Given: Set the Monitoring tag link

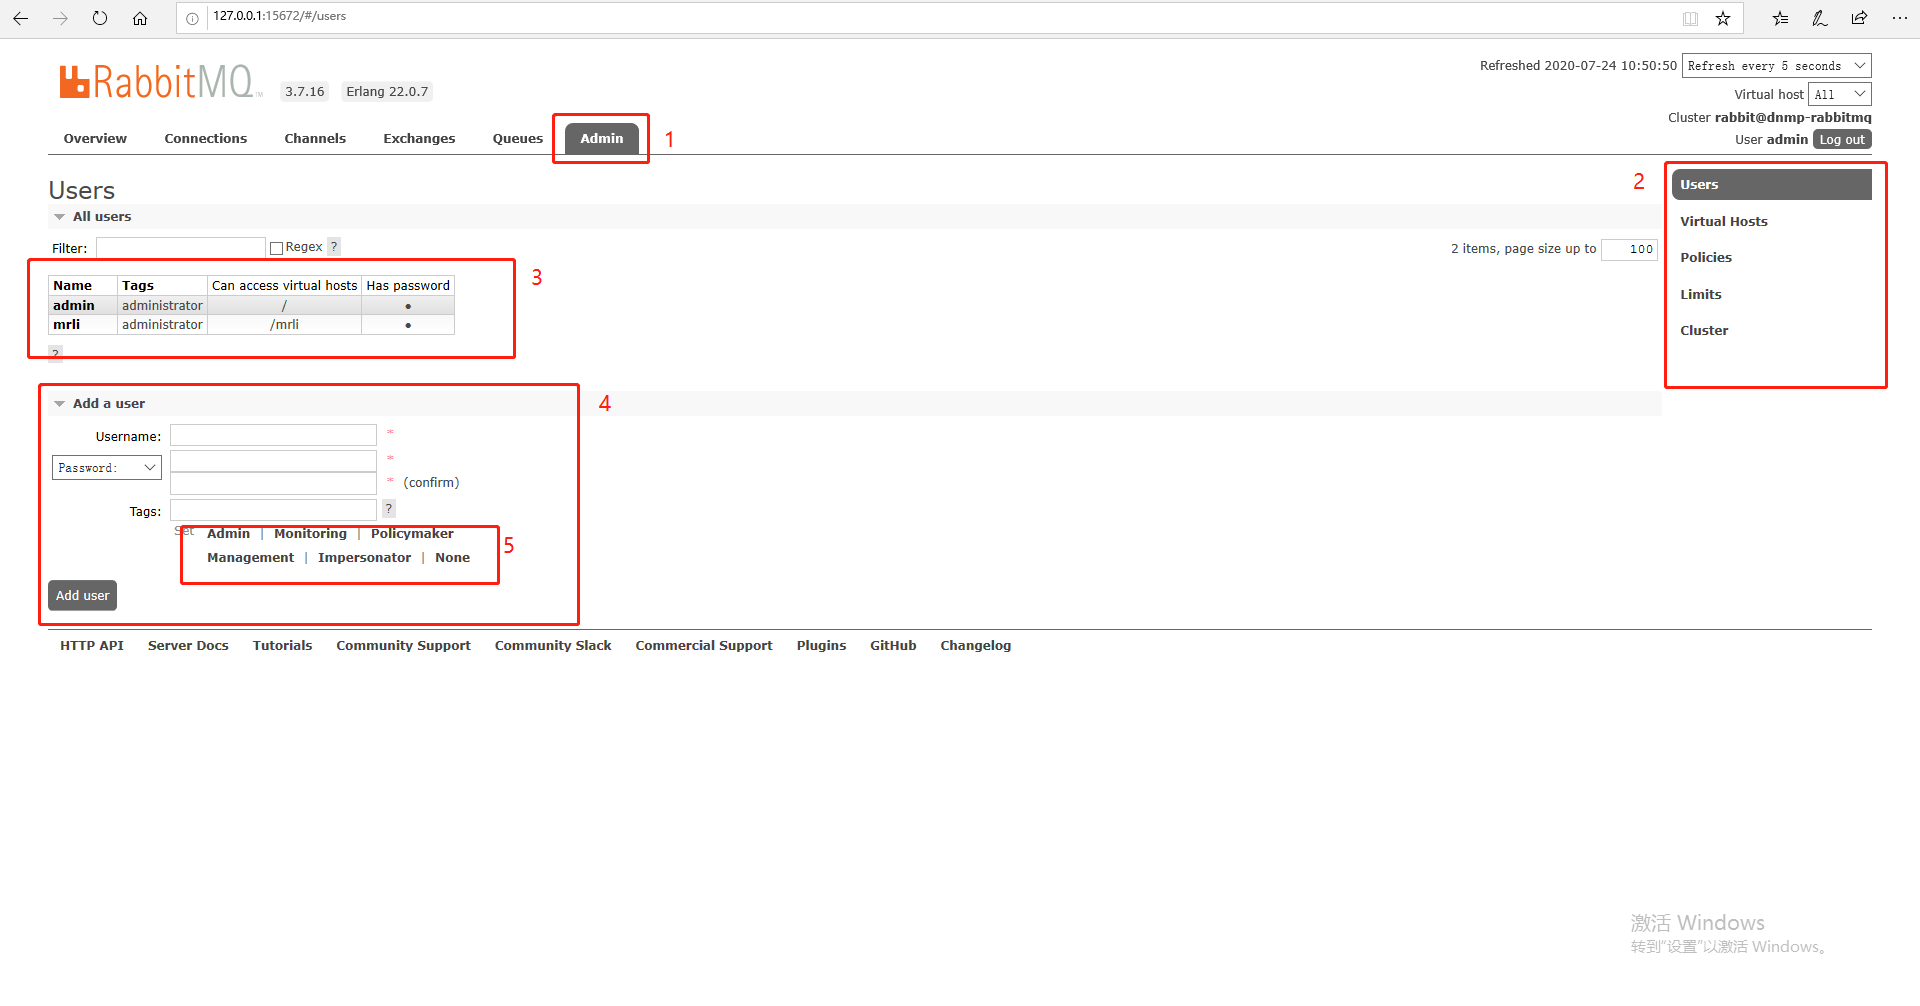Looking at the screenshot, I should [x=311, y=533].
